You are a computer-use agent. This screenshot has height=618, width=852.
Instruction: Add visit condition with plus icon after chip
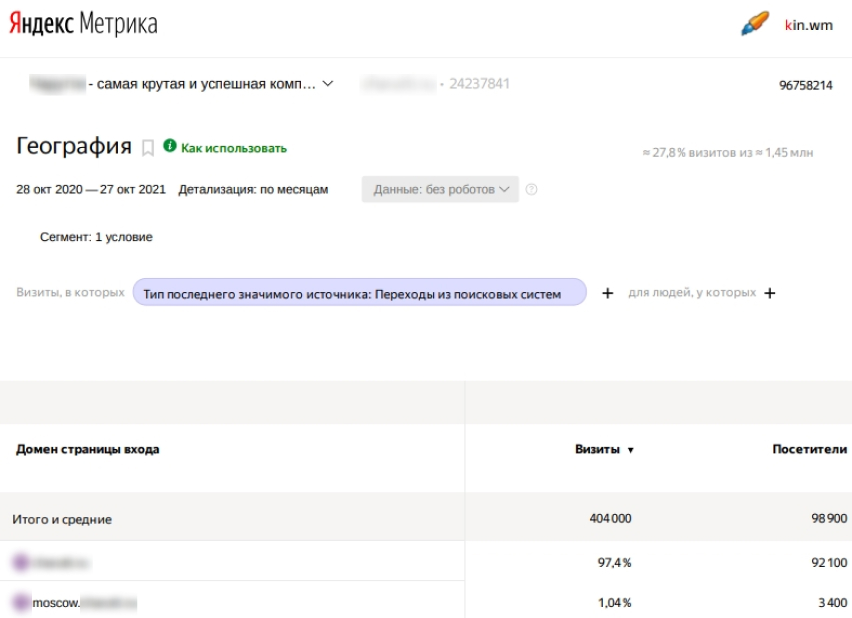[x=606, y=294]
